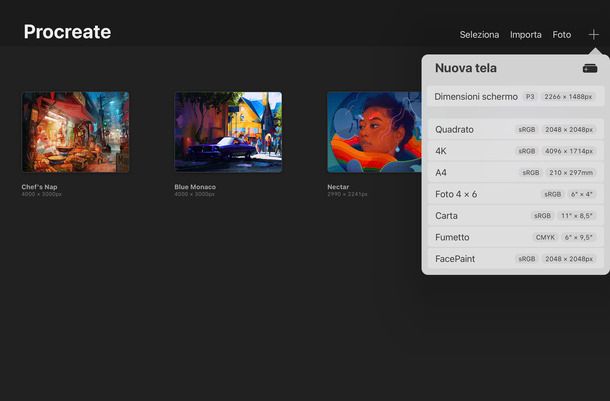The width and height of the screenshot is (610, 401).
Task: Open the Seleziona option in top bar
Action: pos(479,34)
